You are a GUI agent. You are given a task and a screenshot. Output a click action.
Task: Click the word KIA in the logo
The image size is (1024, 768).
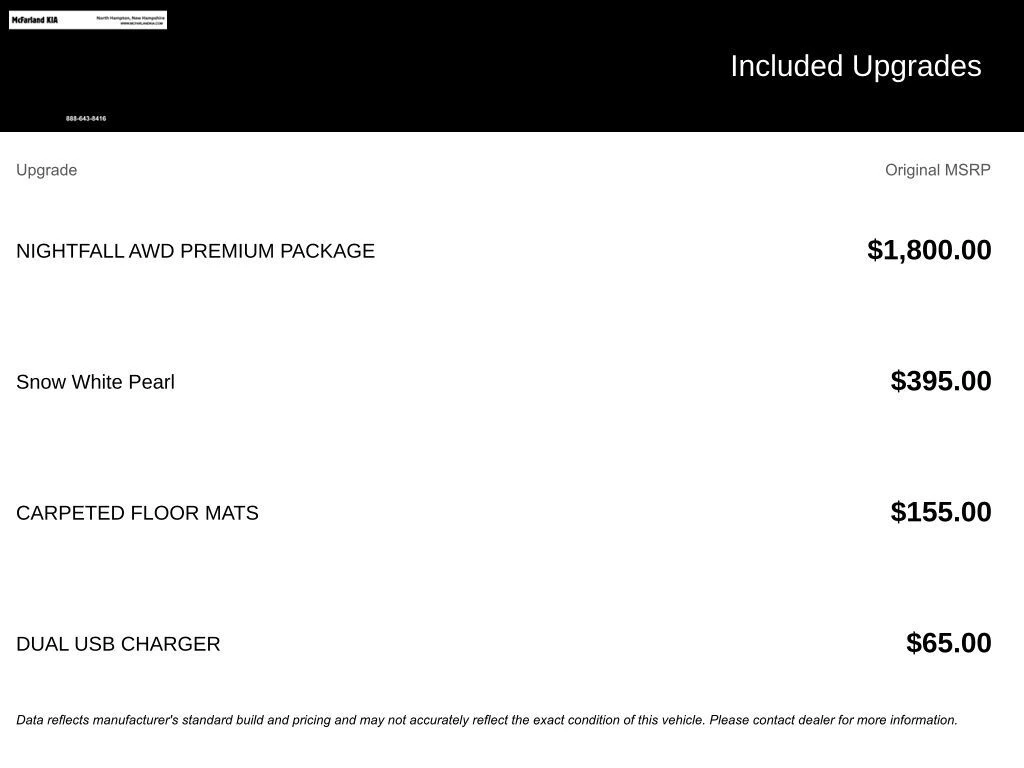50,20
